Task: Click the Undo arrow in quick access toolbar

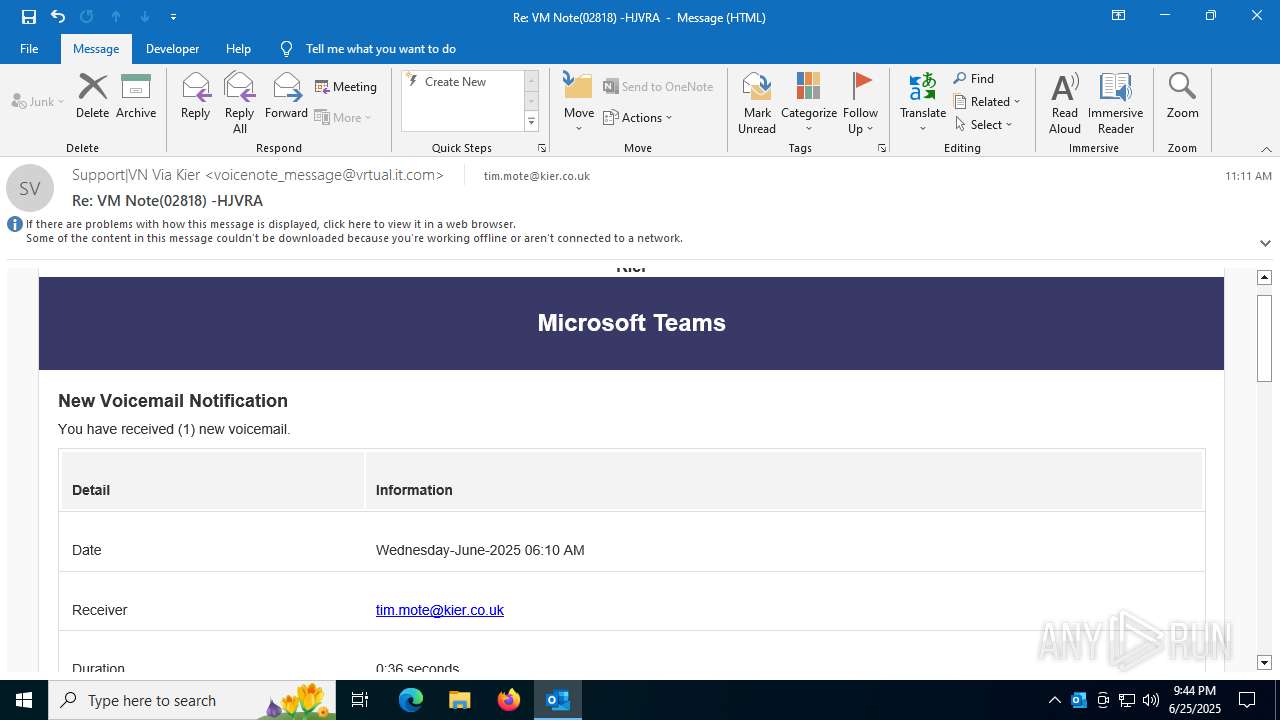Action: (58, 17)
